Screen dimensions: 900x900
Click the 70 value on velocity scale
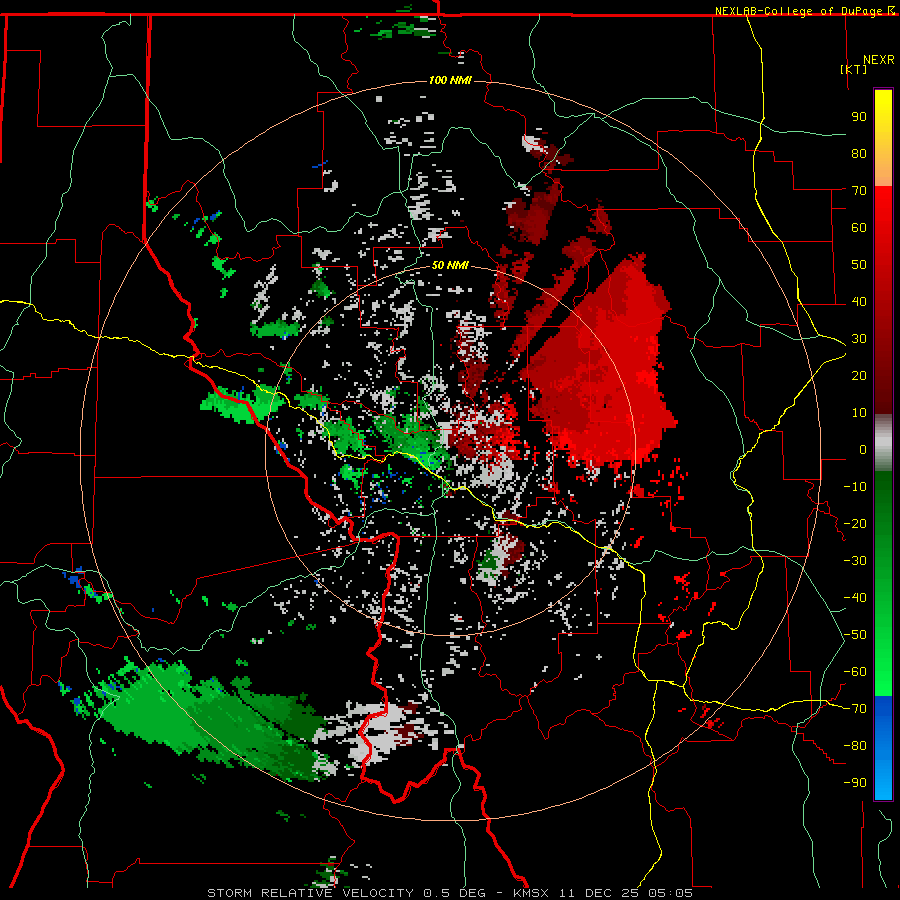pyautogui.click(x=859, y=191)
